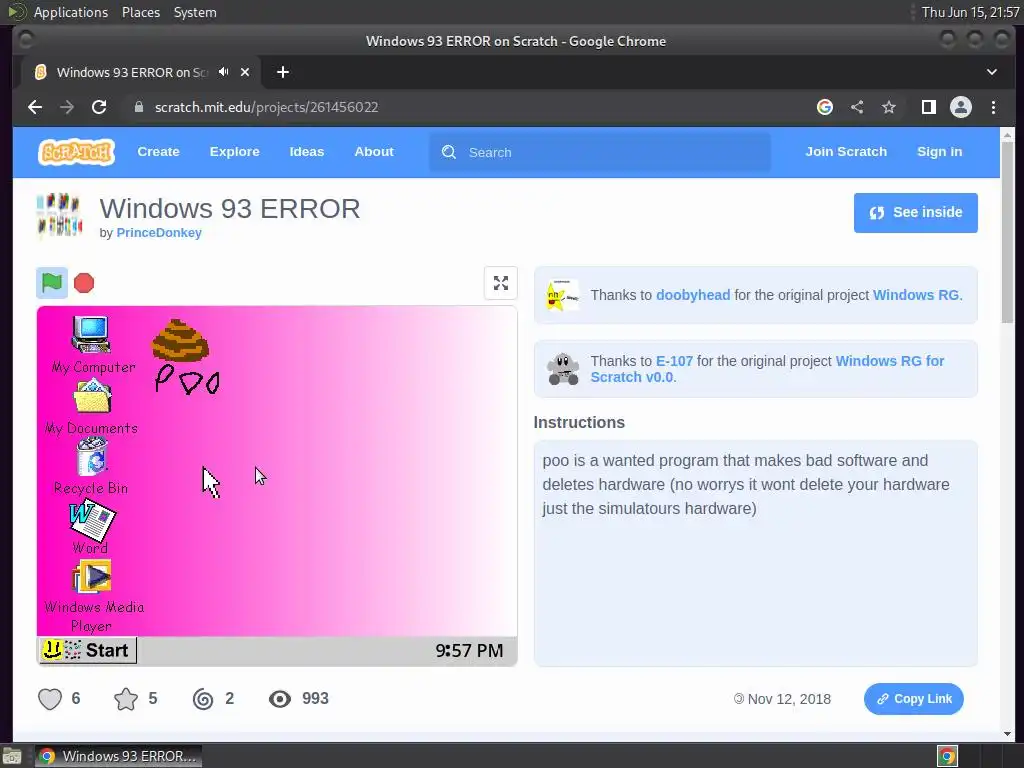Open the Places menu
This screenshot has height=768, width=1024.
(141, 12)
